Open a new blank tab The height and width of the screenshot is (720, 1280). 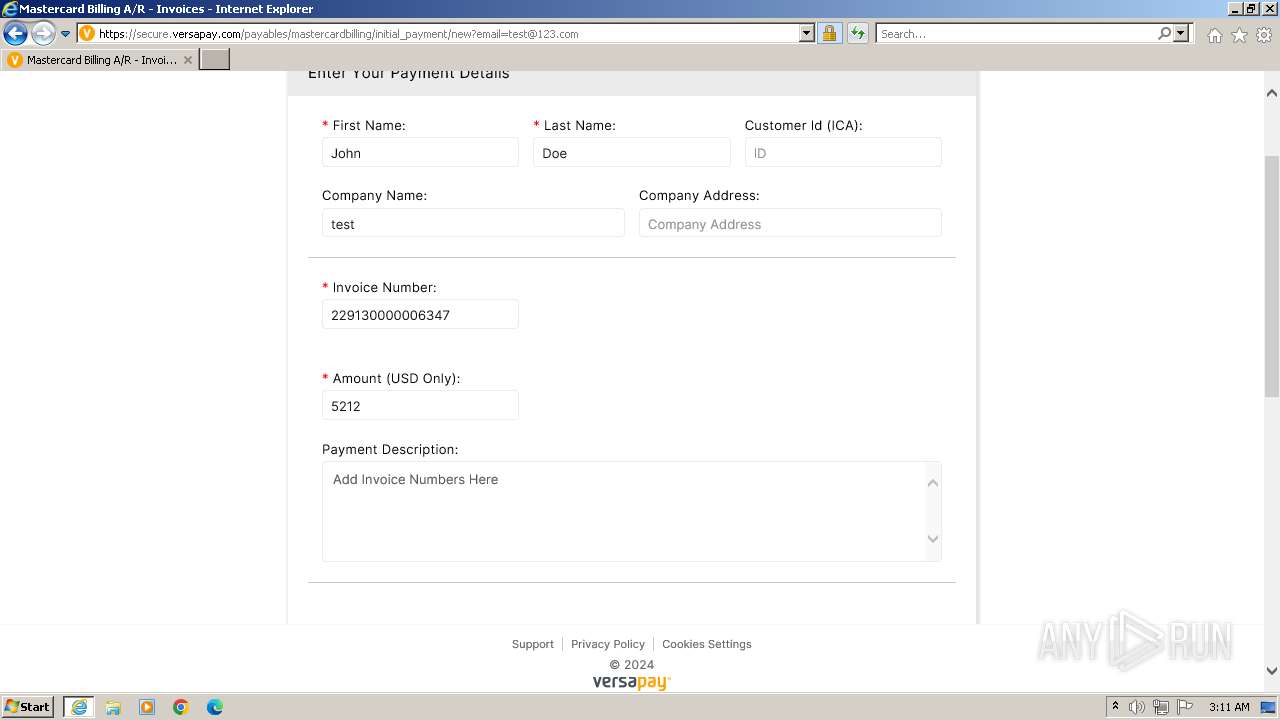coord(215,60)
